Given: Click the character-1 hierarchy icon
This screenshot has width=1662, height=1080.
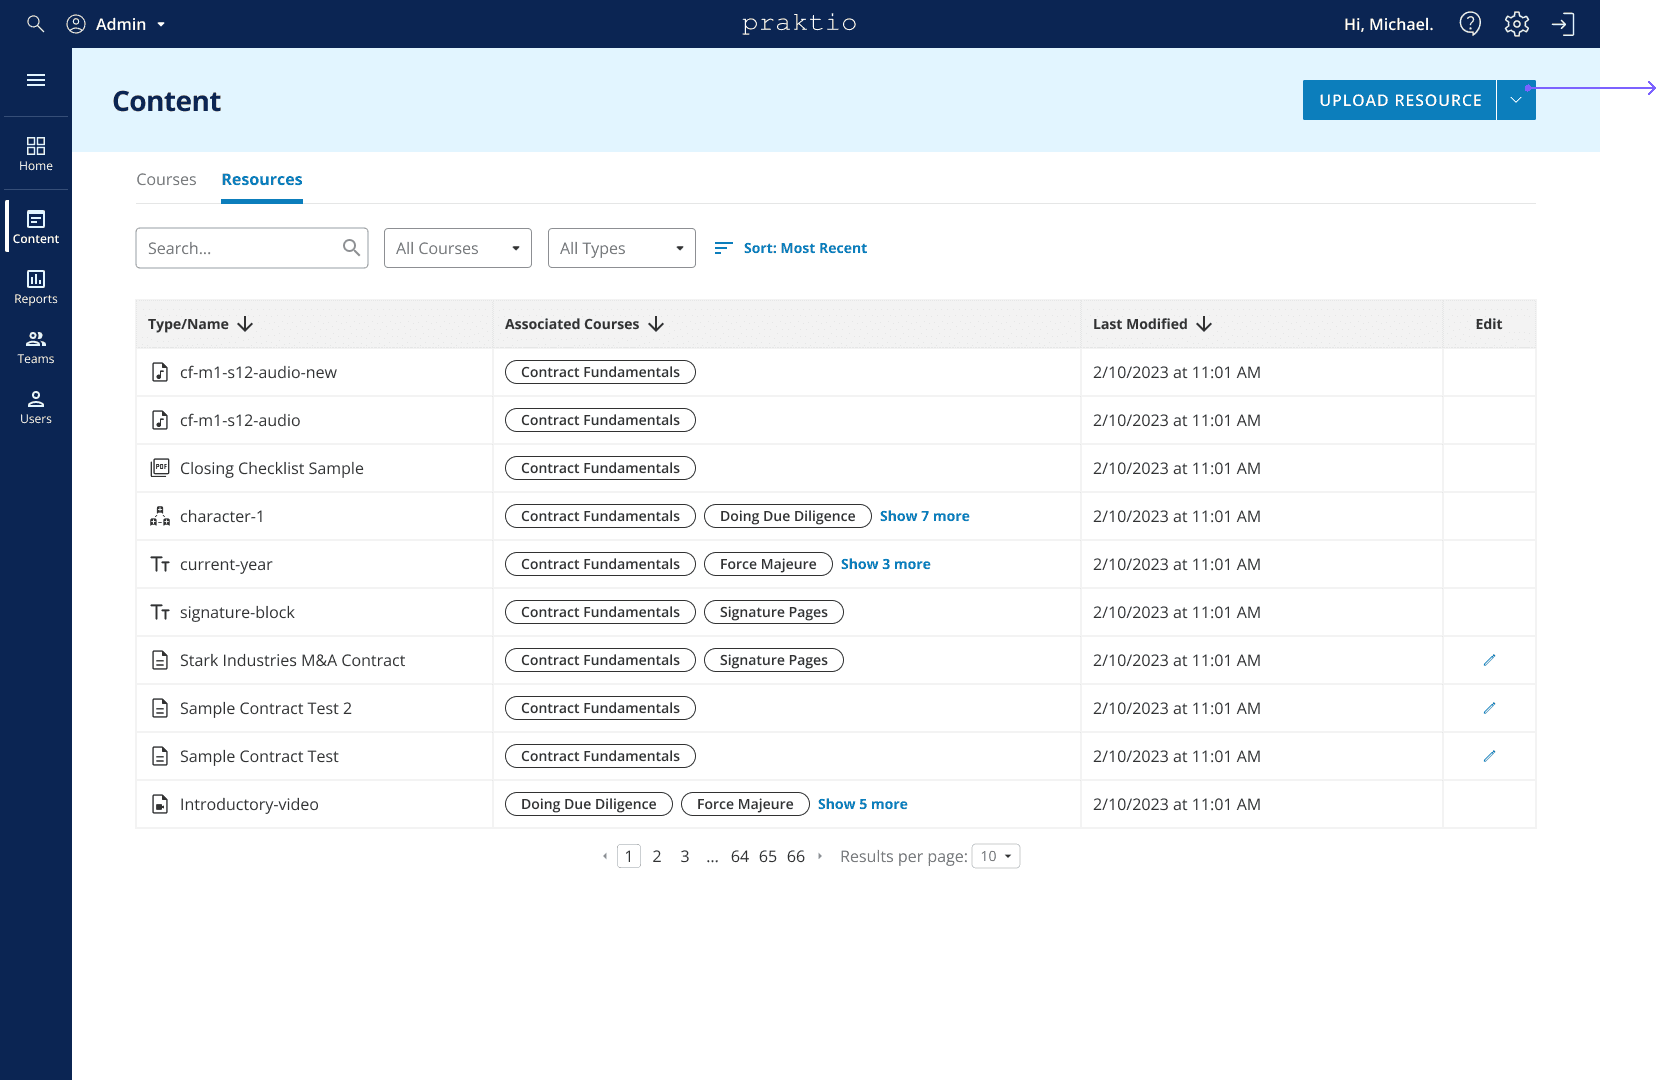Looking at the screenshot, I should coord(160,516).
